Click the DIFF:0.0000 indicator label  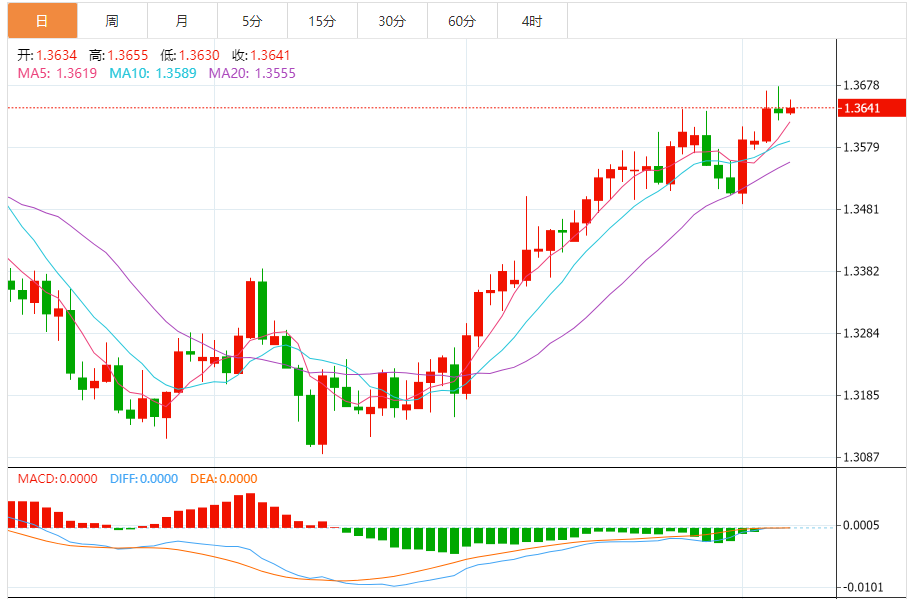143,479
